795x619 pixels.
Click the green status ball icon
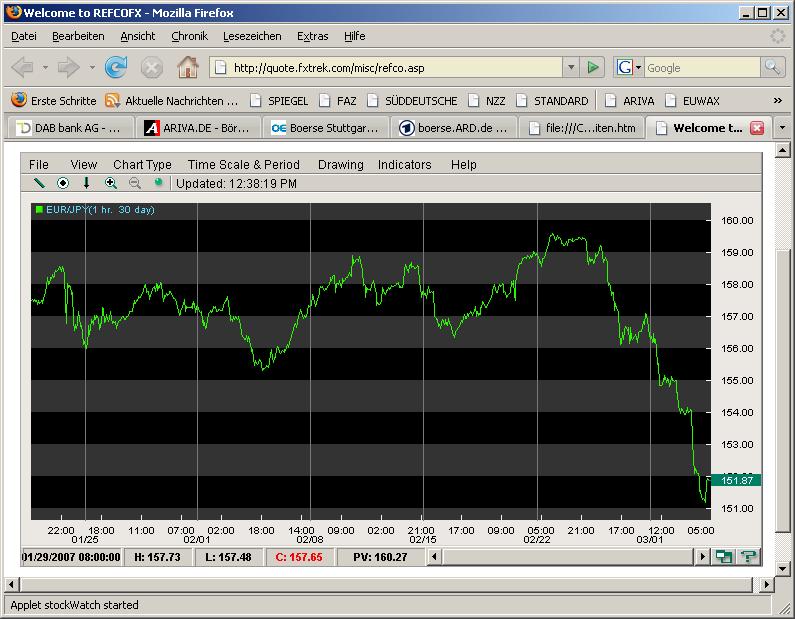pos(157,182)
